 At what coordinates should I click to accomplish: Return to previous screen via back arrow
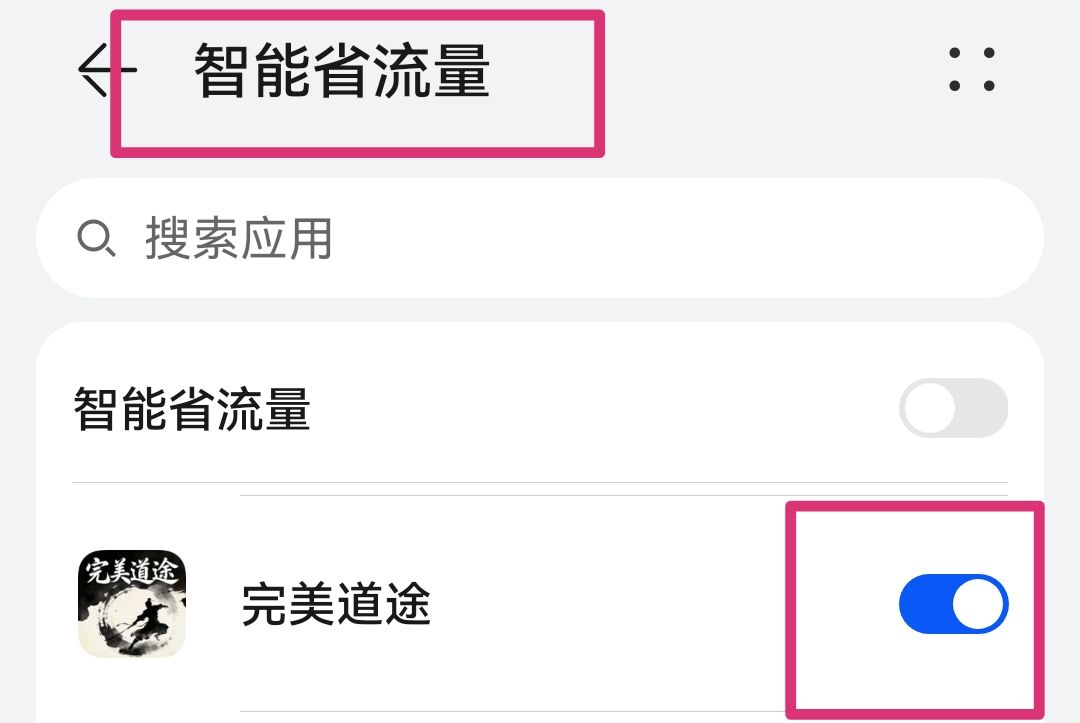(107, 70)
